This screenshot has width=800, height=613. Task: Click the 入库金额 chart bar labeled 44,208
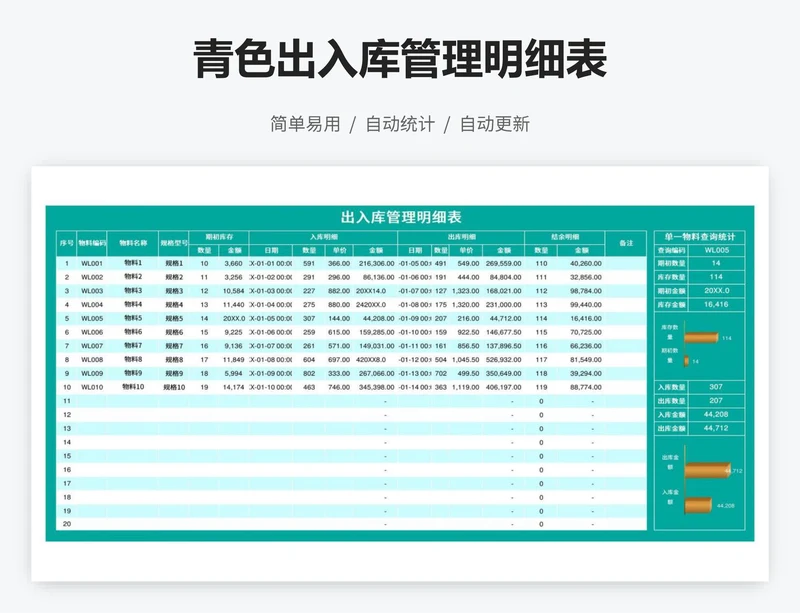click(x=698, y=505)
